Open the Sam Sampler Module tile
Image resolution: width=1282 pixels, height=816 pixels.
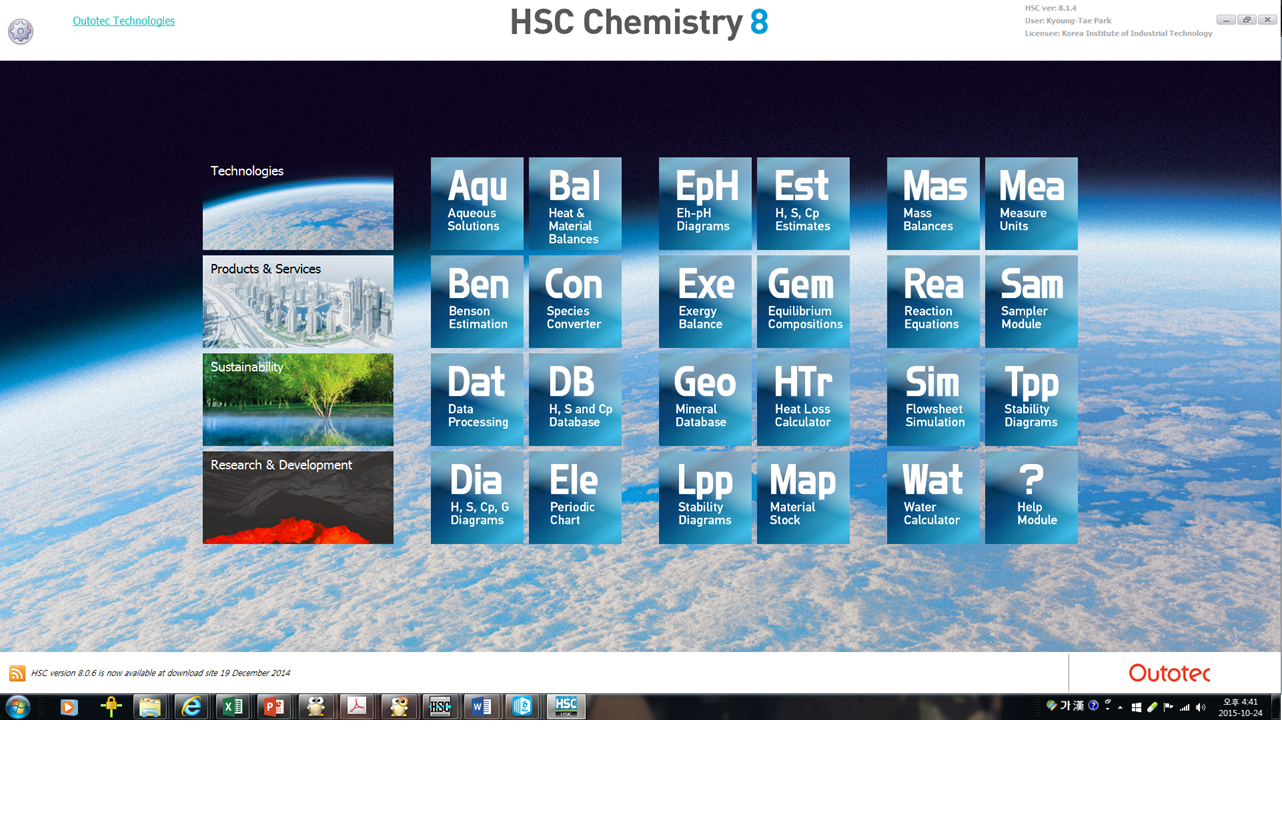click(1031, 301)
